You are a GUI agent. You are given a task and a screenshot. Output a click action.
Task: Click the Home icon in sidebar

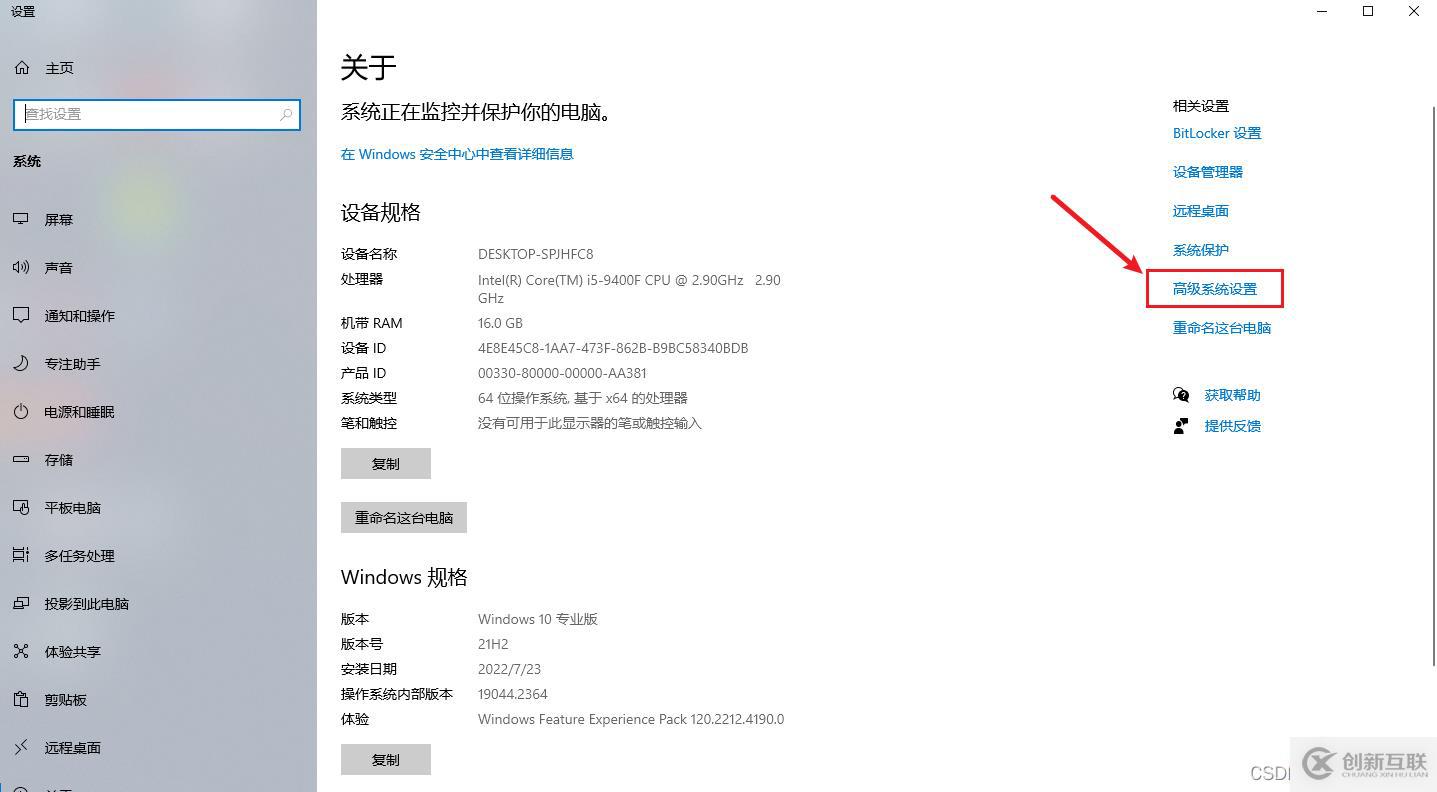coord(22,68)
